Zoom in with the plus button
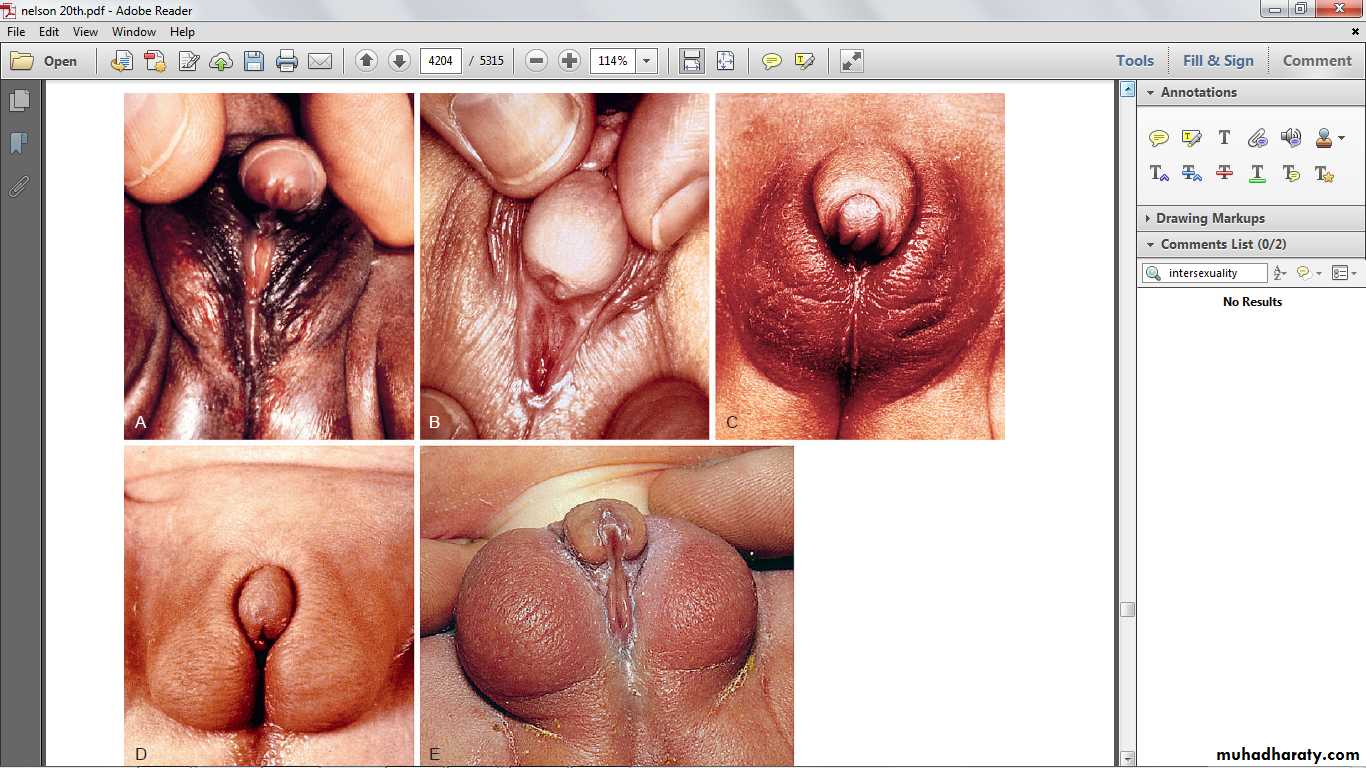This screenshot has height=768, width=1366. [569, 61]
